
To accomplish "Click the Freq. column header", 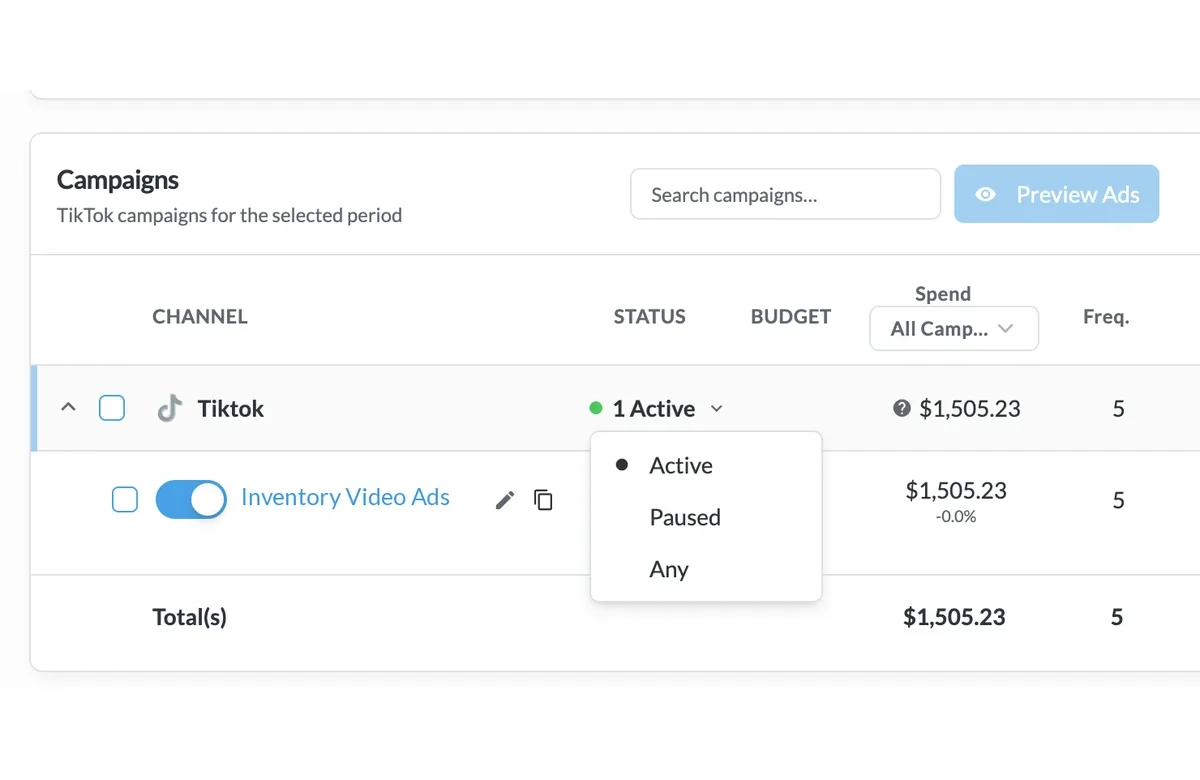I will (x=1106, y=317).
